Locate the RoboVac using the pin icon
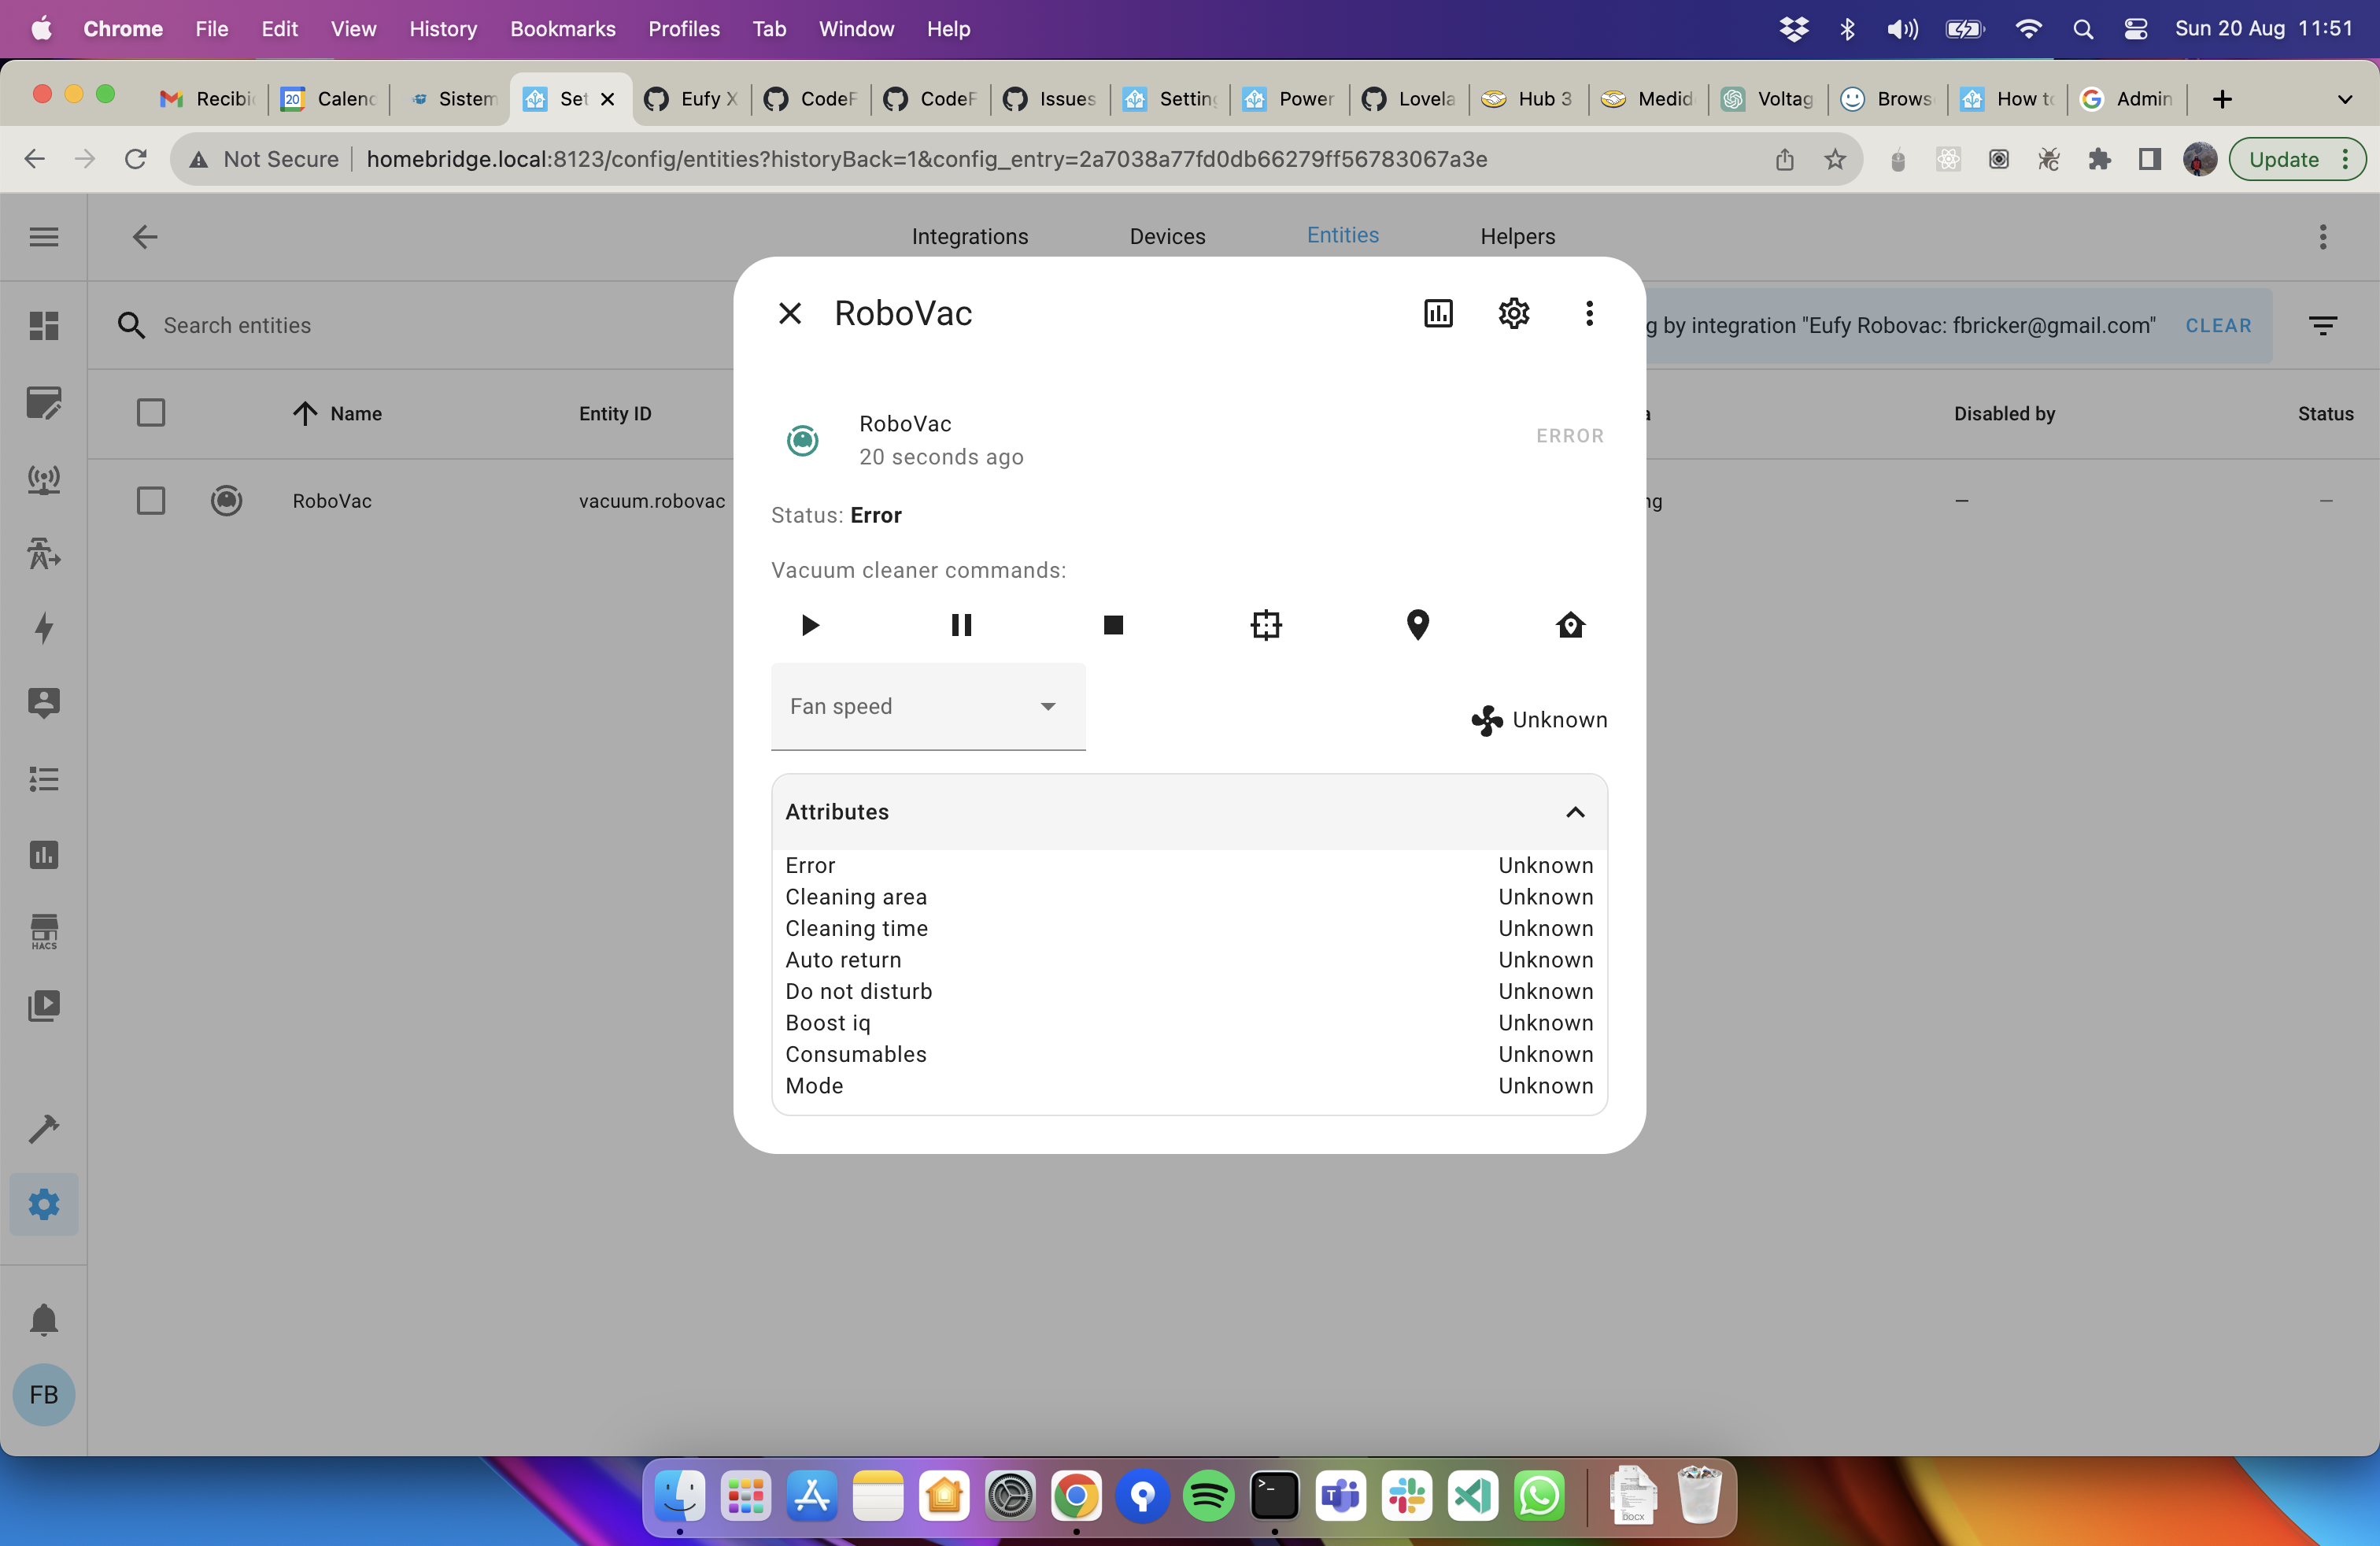Viewport: 2380px width, 1546px height. point(1417,625)
